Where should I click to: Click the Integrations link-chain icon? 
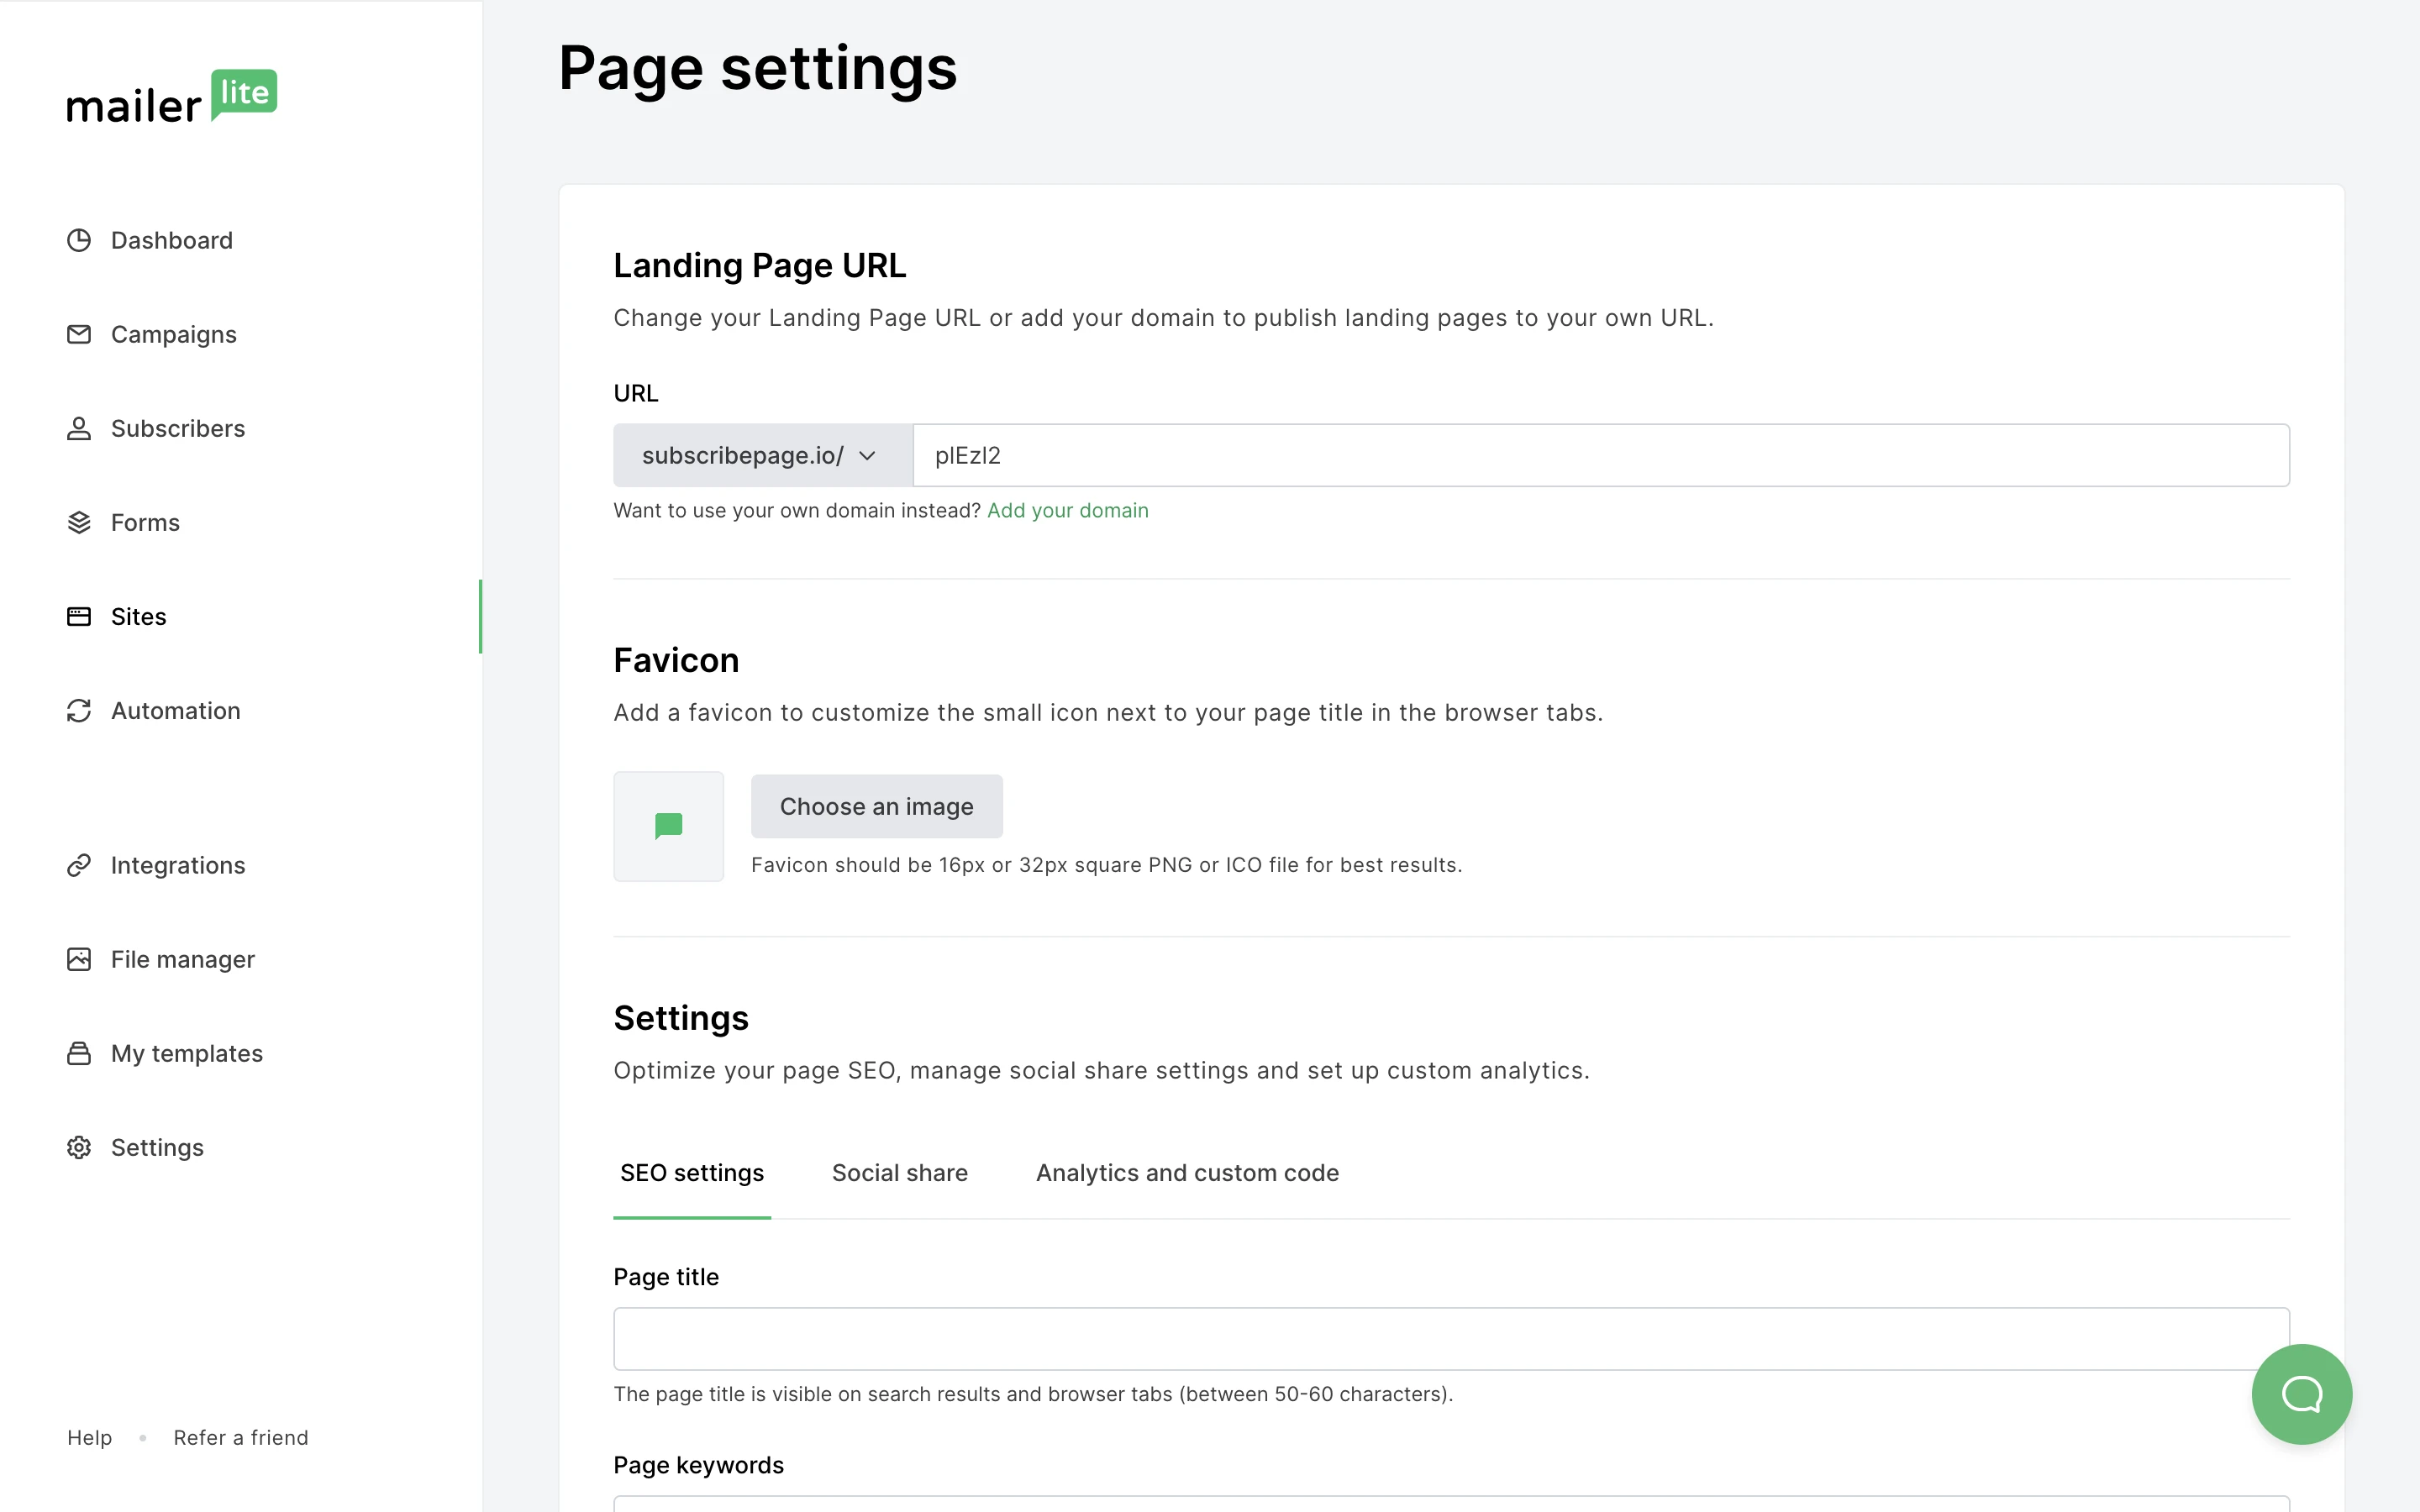[79, 865]
